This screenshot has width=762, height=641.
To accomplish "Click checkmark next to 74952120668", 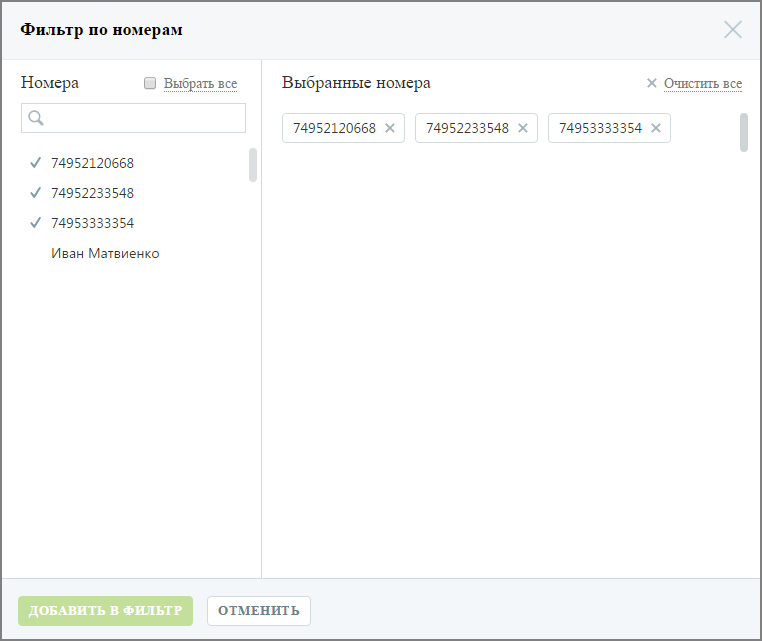I will click(35, 163).
